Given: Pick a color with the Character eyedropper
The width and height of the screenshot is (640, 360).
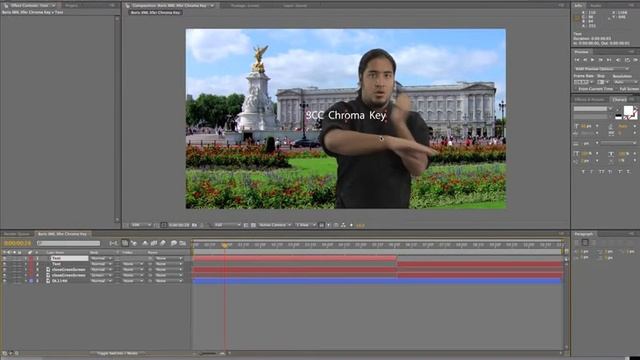Looking at the screenshot, I should [x=618, y=109].
